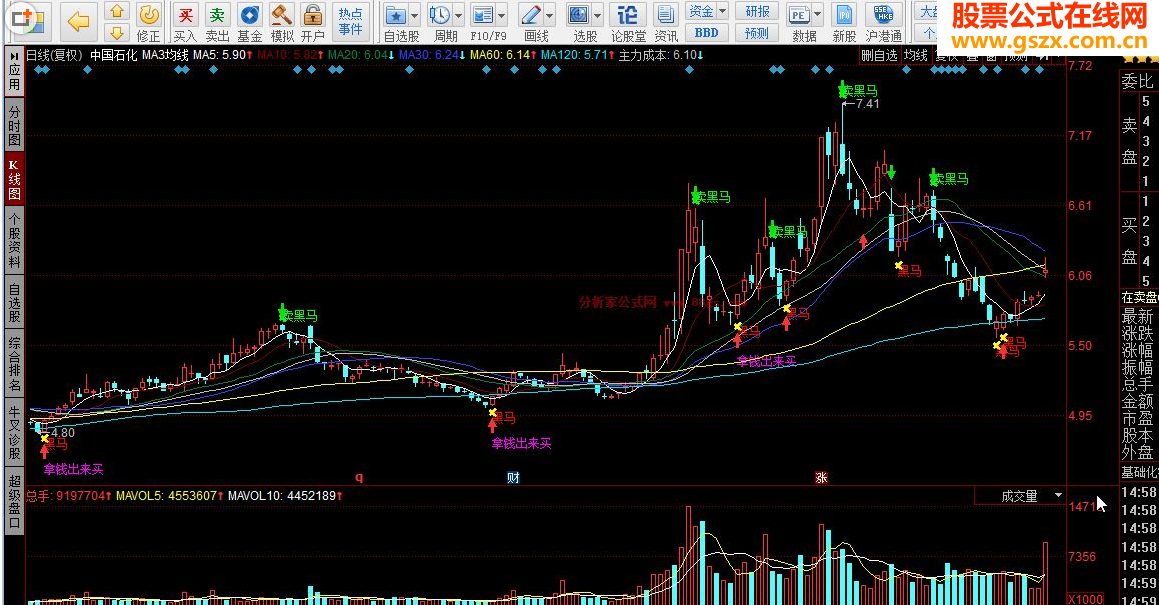Click the MA20: 6.04 indicator value

click(362, 55)
